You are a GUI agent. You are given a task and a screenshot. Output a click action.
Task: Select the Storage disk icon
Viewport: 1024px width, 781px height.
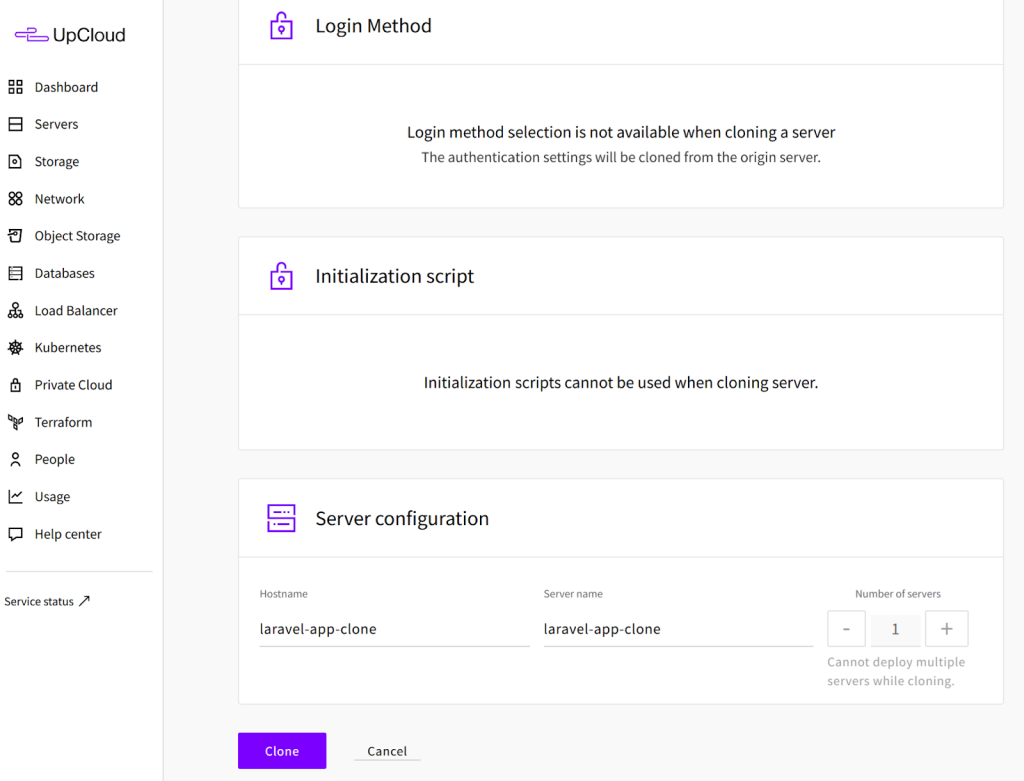(x=15, y=161)
